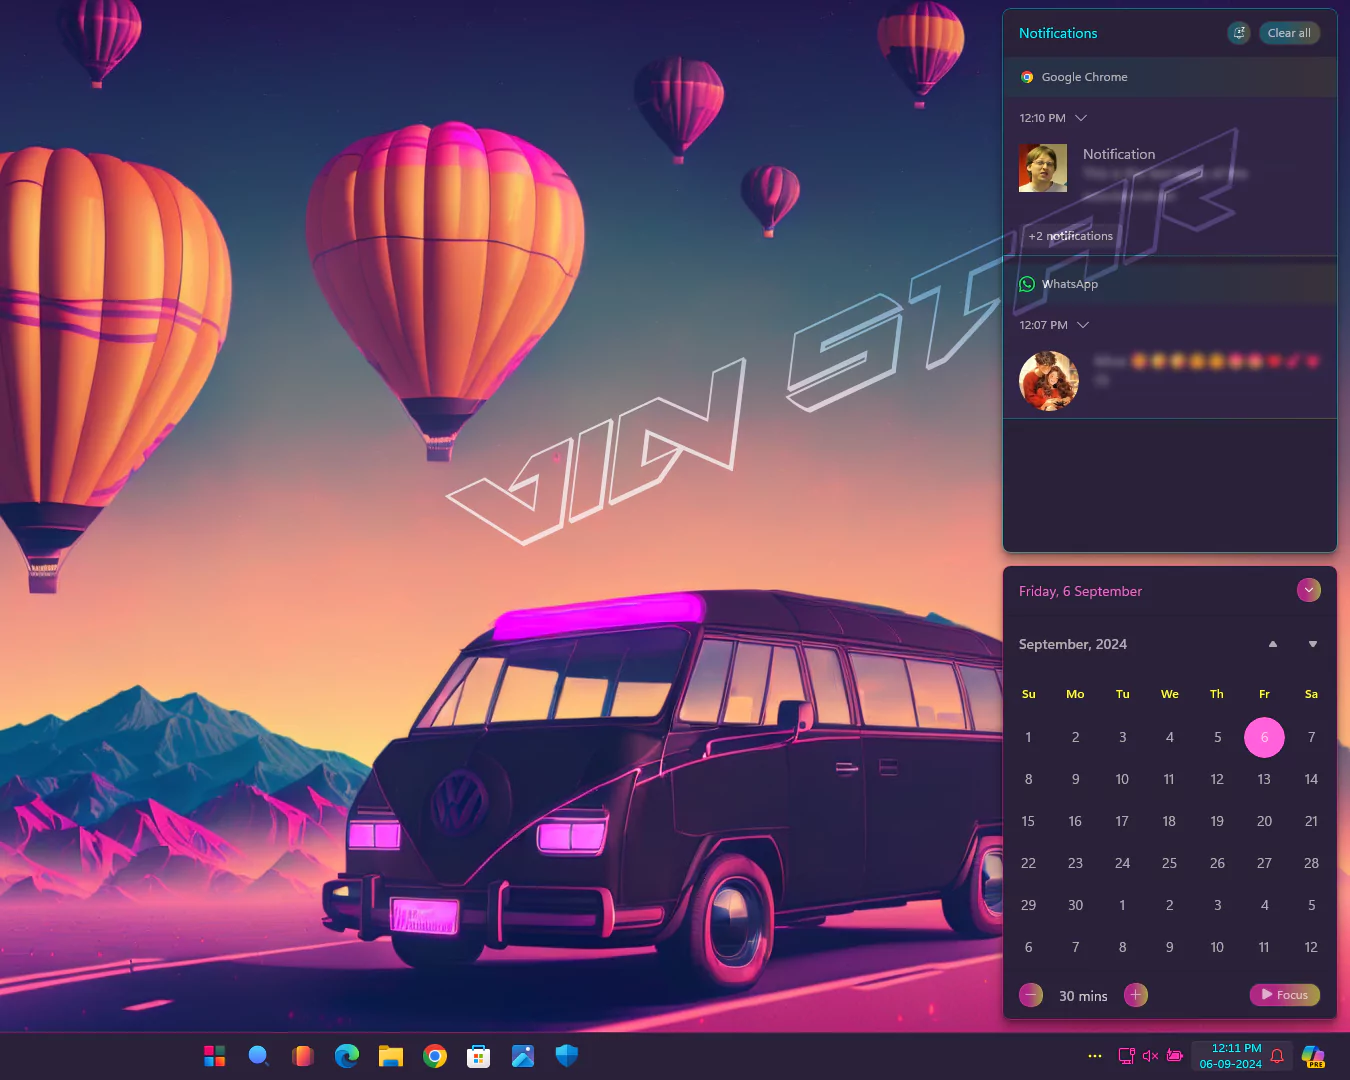Select date 21 in the calendar

[1311, 821]
